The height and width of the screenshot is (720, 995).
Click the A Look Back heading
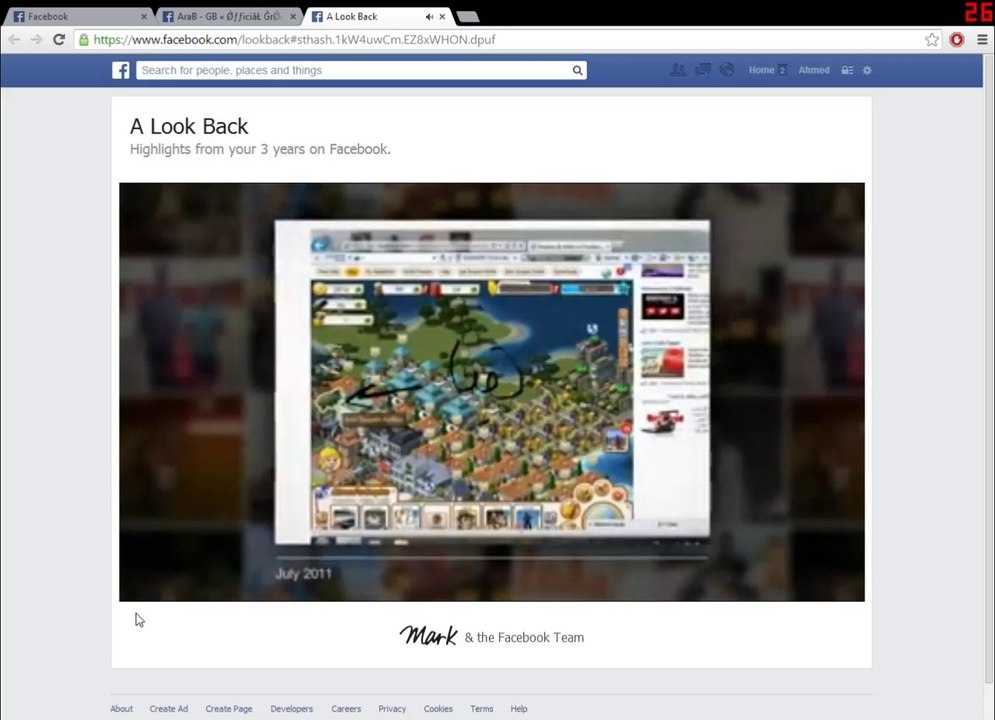point(188,126)
